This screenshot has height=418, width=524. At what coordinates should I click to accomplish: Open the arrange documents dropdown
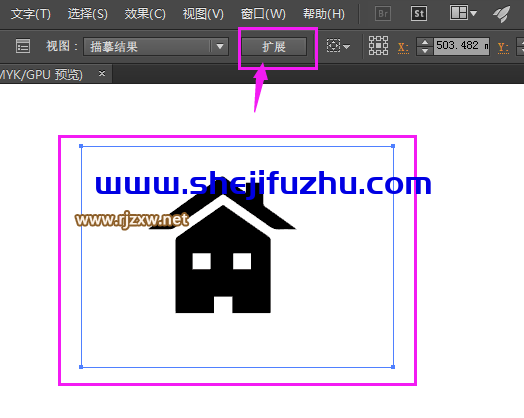click(463, 13)
